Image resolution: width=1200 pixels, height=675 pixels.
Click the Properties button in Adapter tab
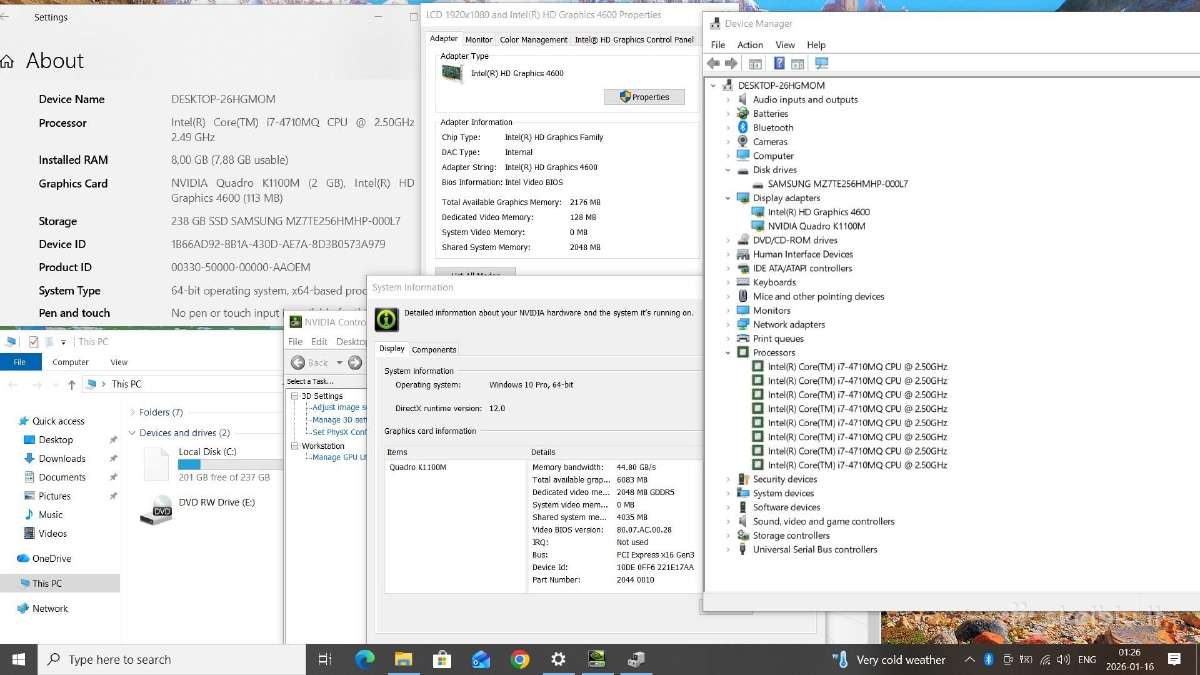tap(644, 97)
